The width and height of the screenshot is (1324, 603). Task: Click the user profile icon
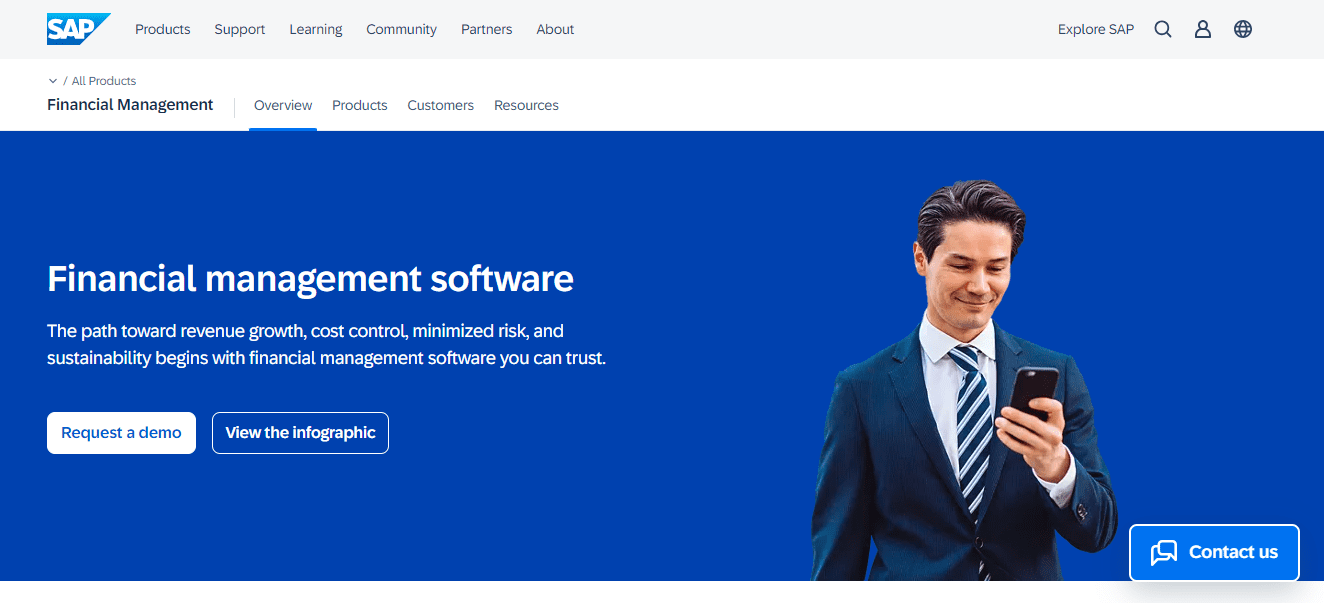(x=1202, y=29)
